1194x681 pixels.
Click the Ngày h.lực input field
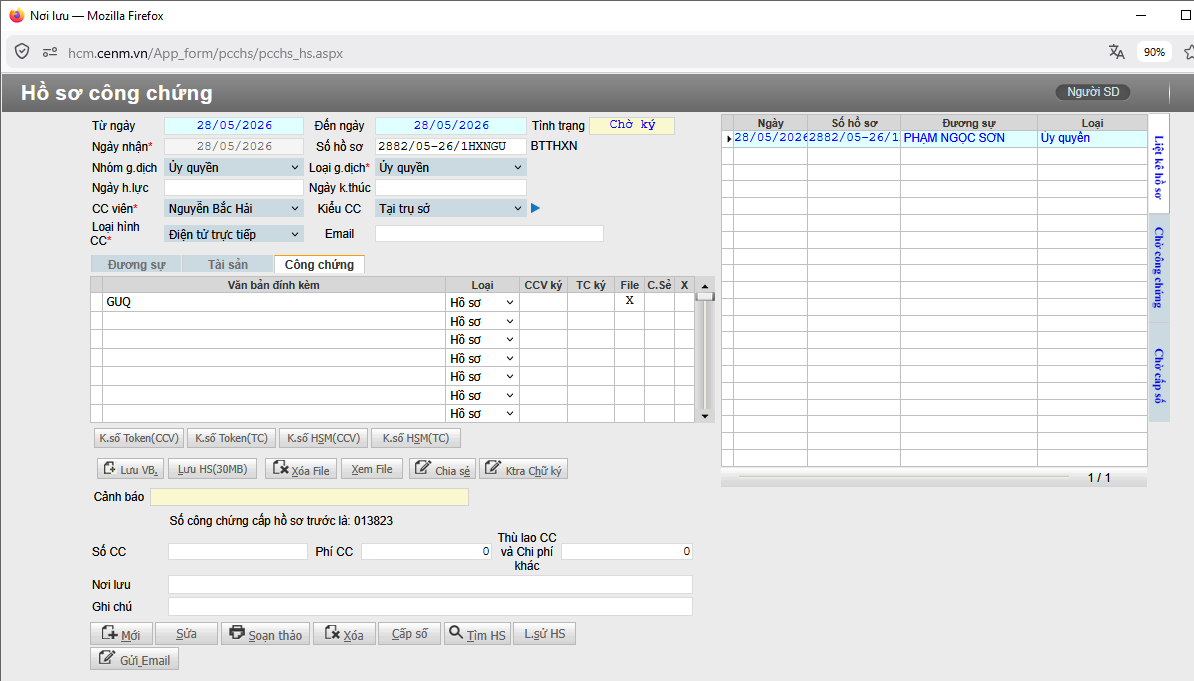point(234,187)
